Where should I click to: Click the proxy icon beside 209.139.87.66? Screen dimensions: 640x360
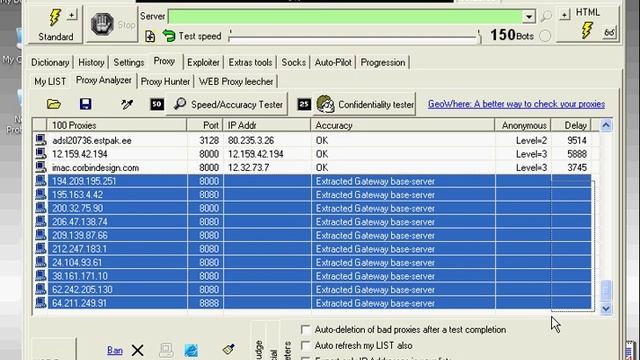(40, 235)
